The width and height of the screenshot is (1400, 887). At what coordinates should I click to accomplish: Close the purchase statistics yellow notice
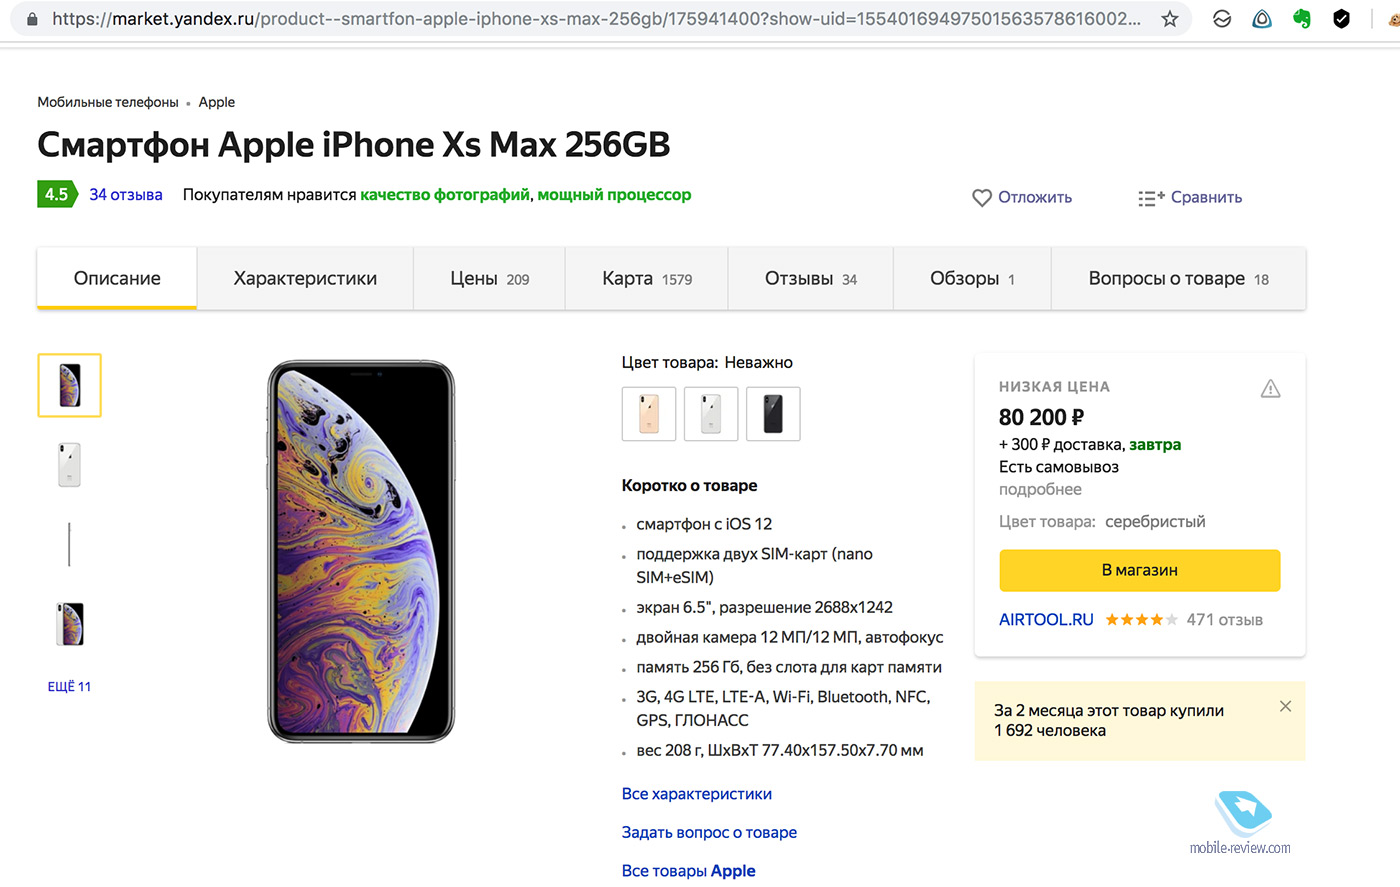[x=1285, y=706]
